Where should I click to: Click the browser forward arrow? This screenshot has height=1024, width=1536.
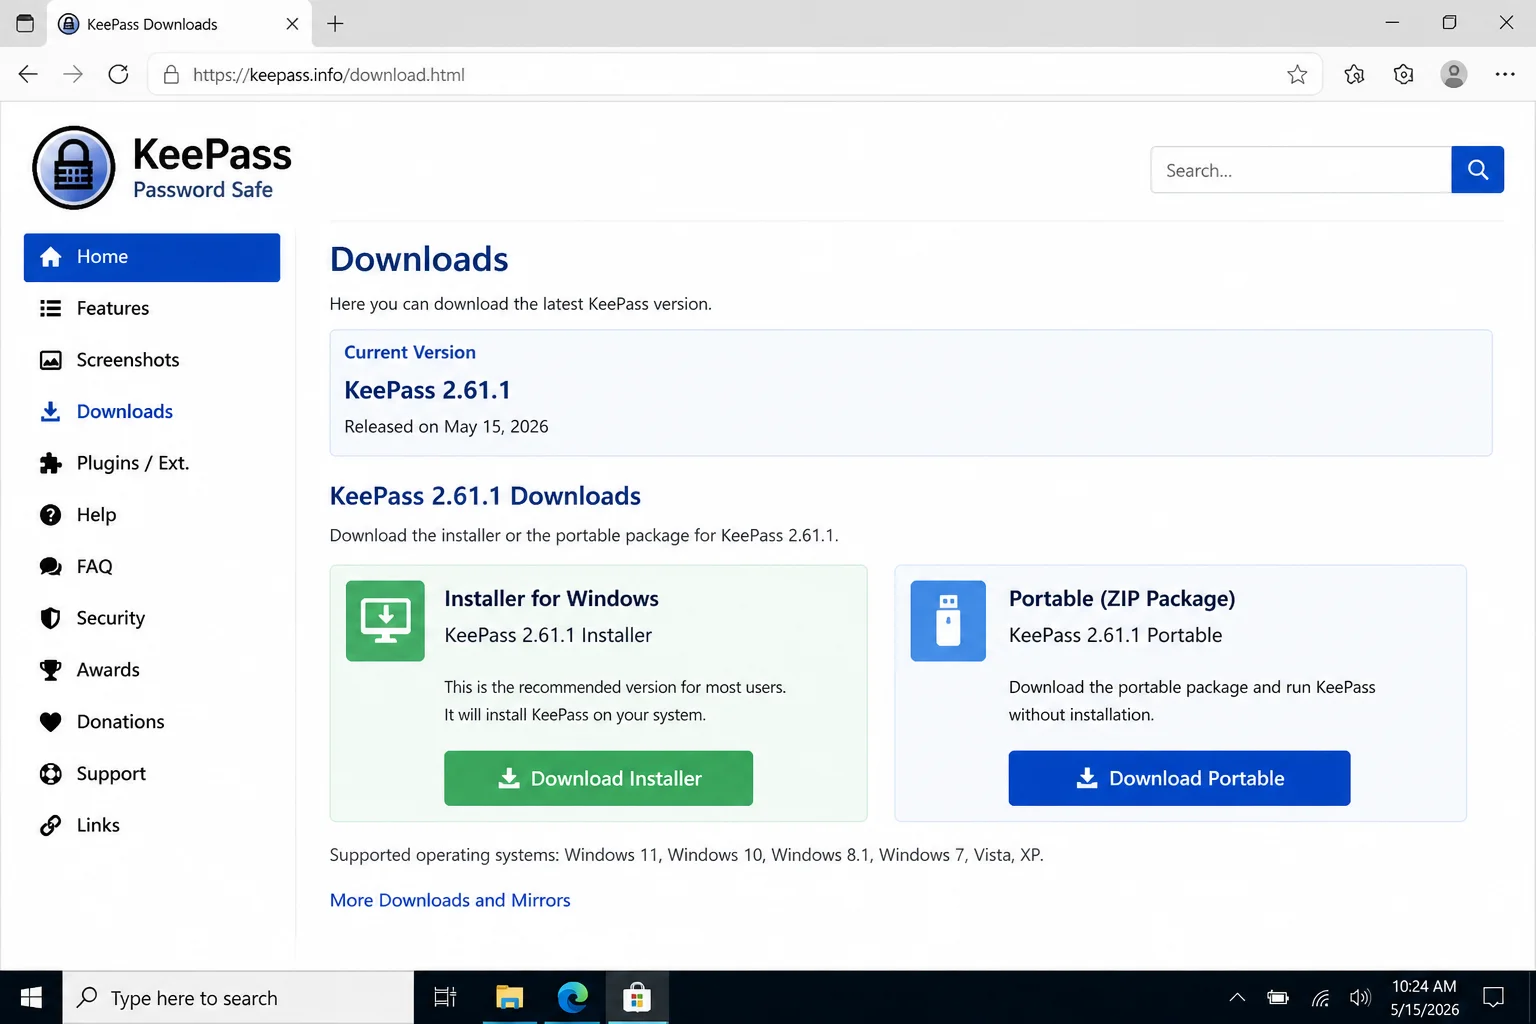[73, 74]
